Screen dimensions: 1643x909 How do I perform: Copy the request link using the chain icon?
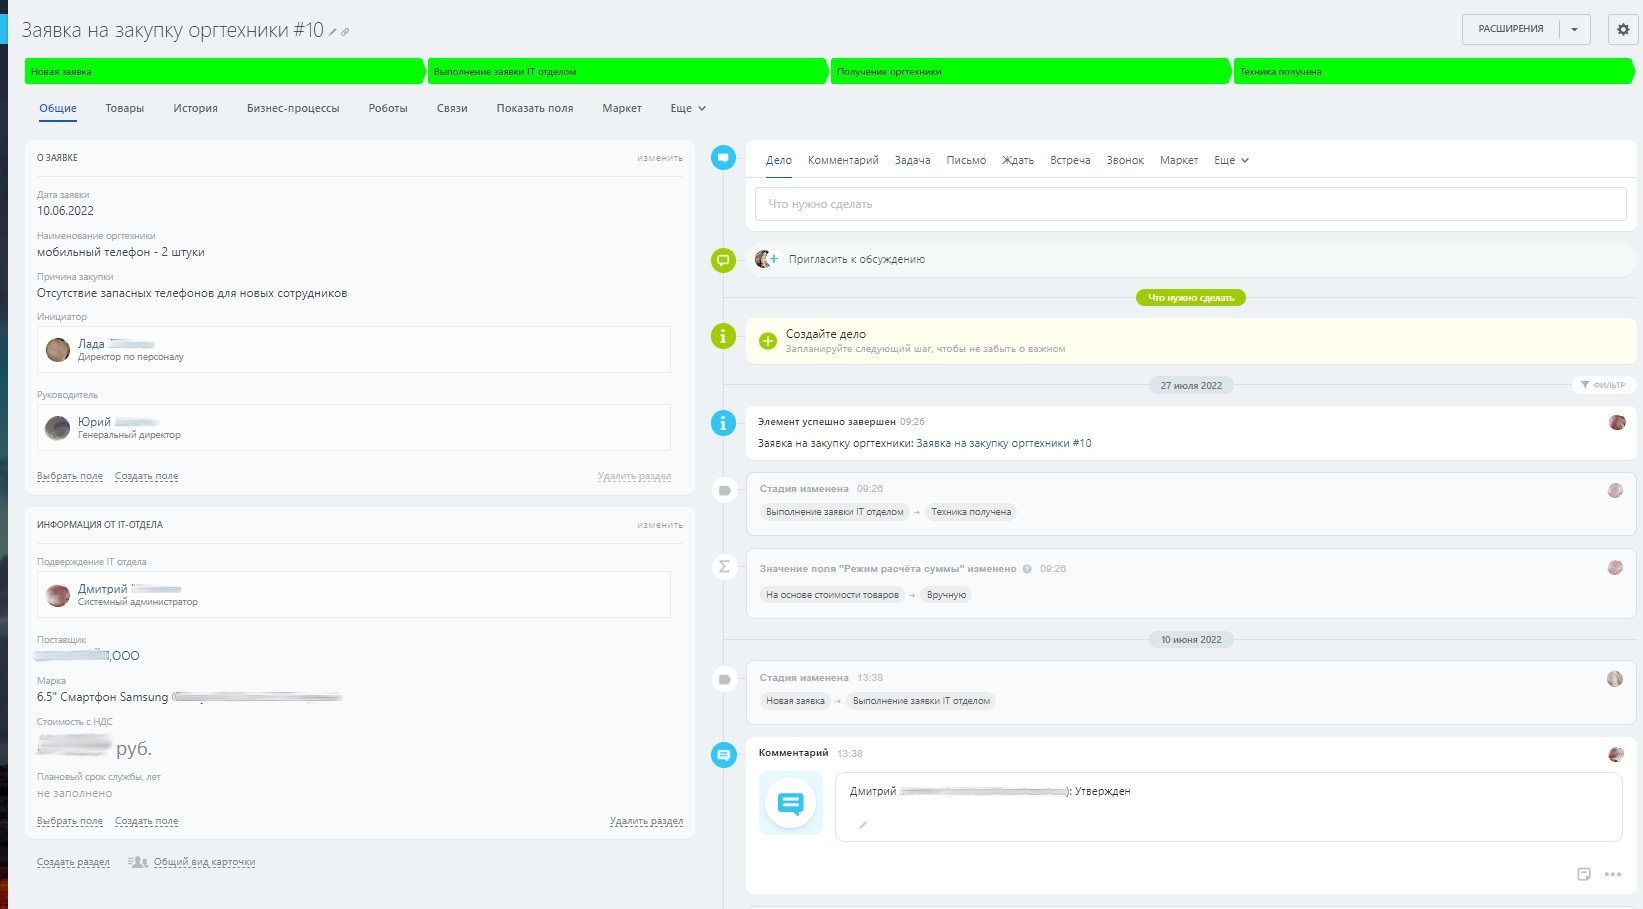[345, 32]
